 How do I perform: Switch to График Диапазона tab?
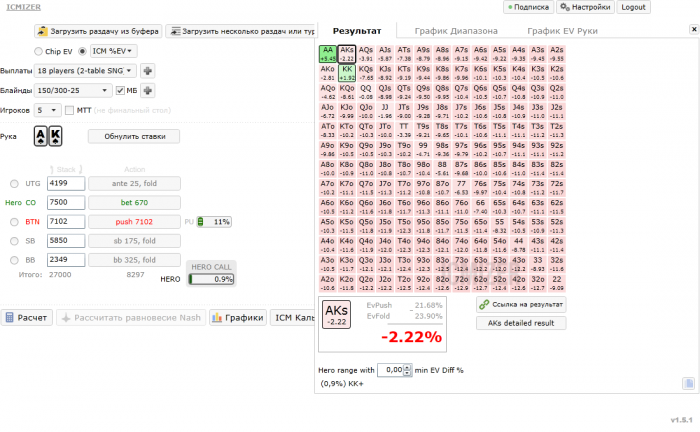click(456, 31)
